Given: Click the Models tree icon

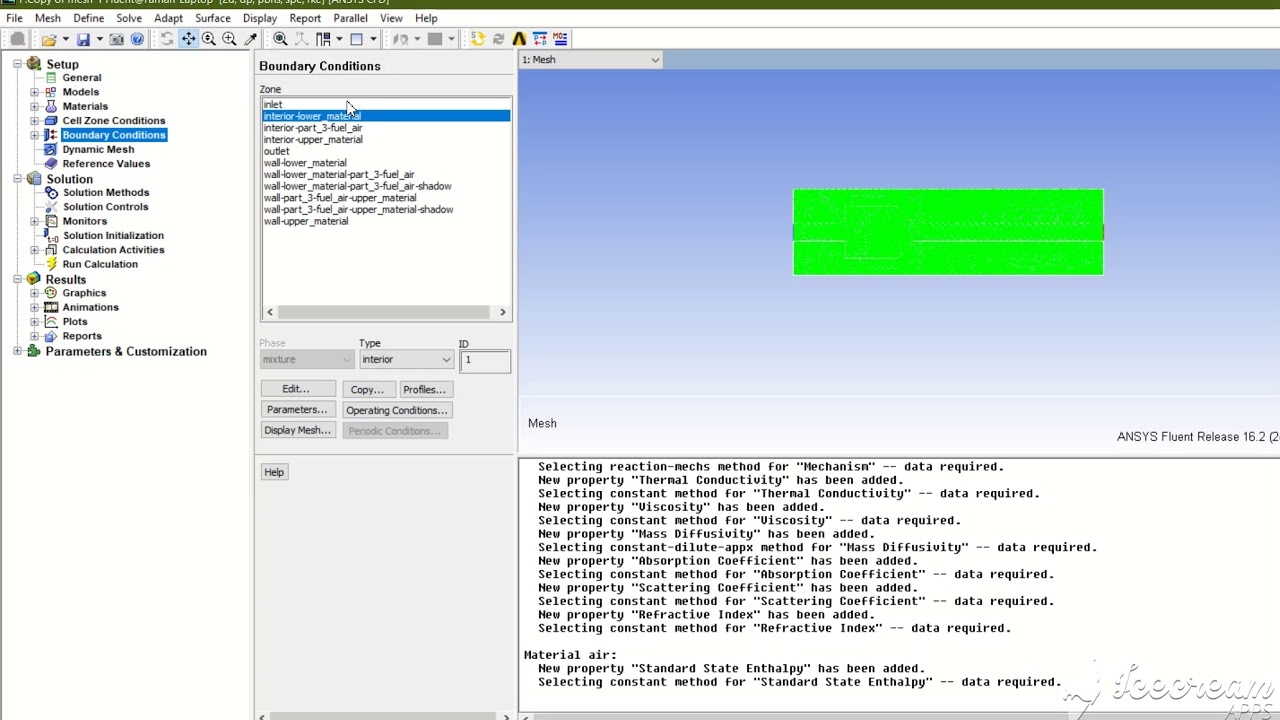Looking at the screenshot, I should (x=51, y=92).
